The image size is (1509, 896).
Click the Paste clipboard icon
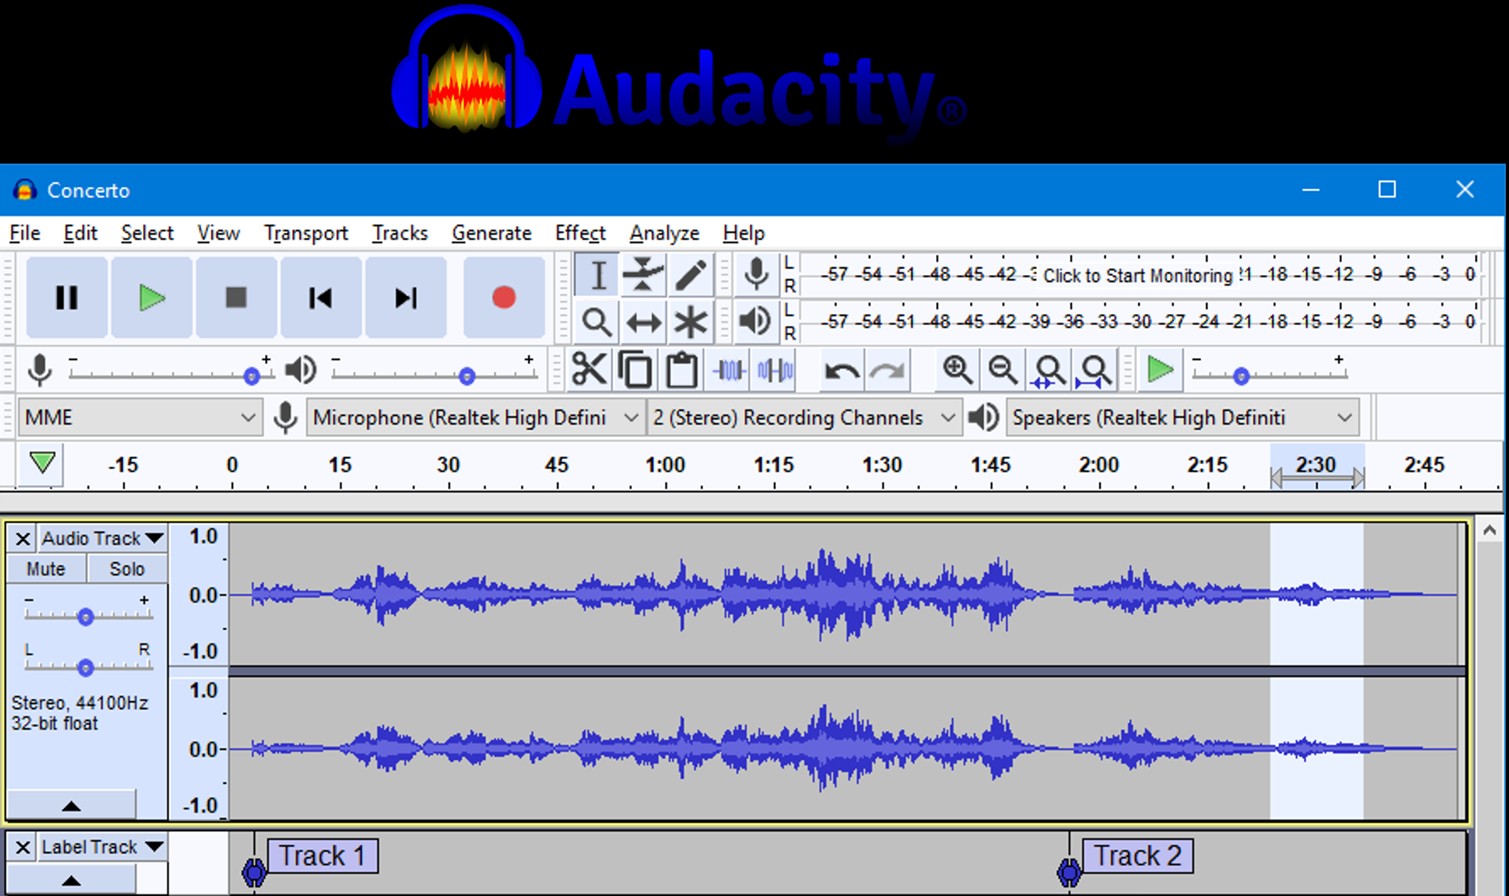coord(682,370)
